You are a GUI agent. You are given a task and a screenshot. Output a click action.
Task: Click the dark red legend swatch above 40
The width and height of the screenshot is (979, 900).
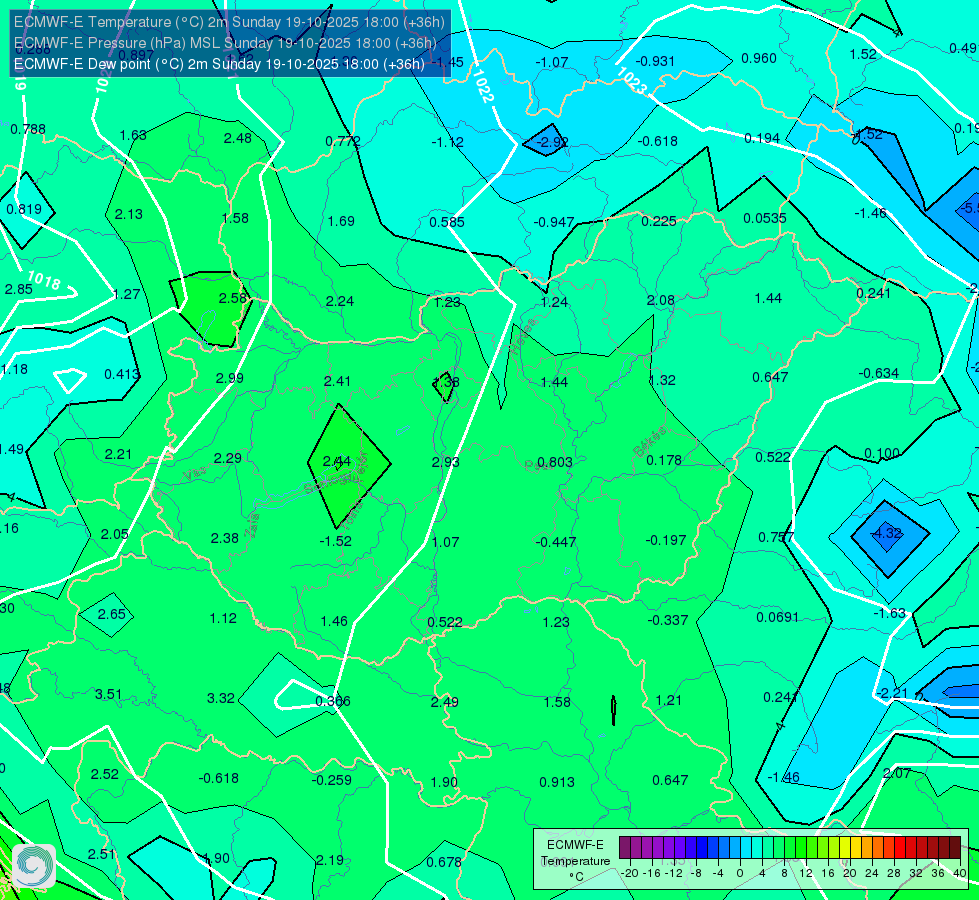pos(955,848)
